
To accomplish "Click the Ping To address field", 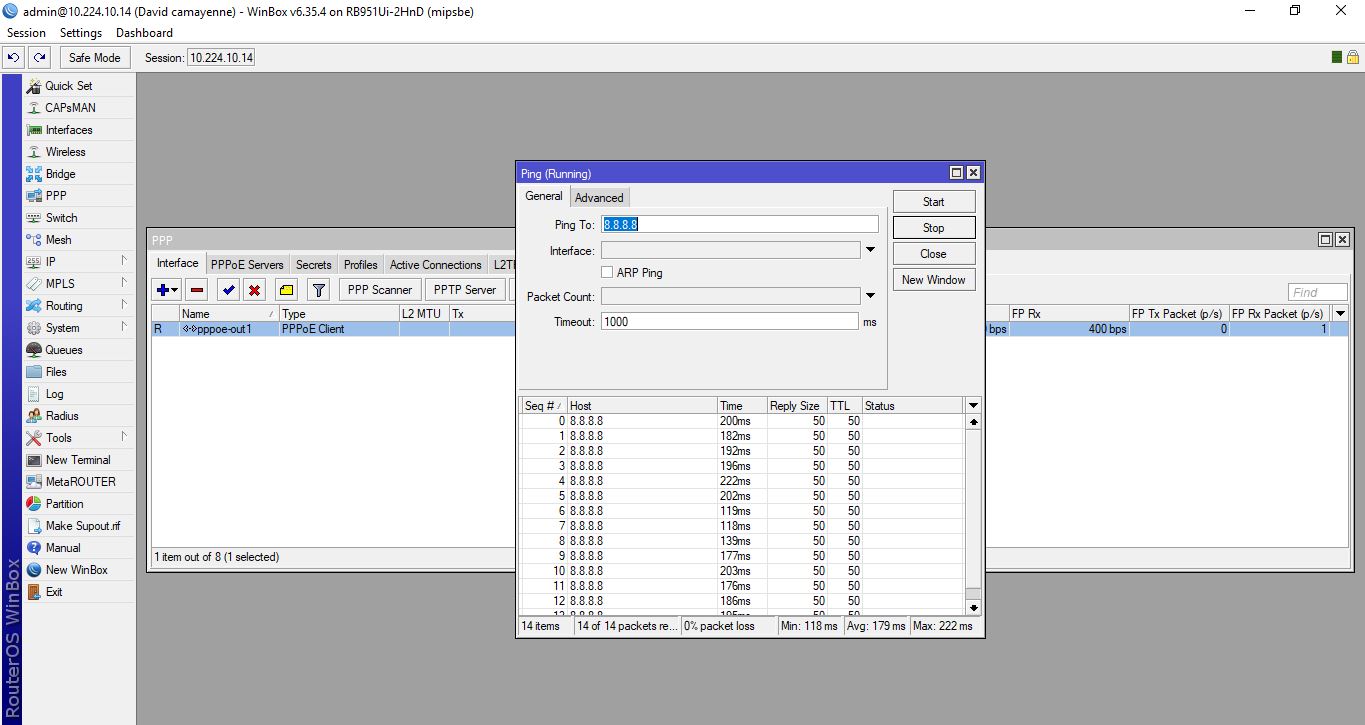I will click(740, 224).
